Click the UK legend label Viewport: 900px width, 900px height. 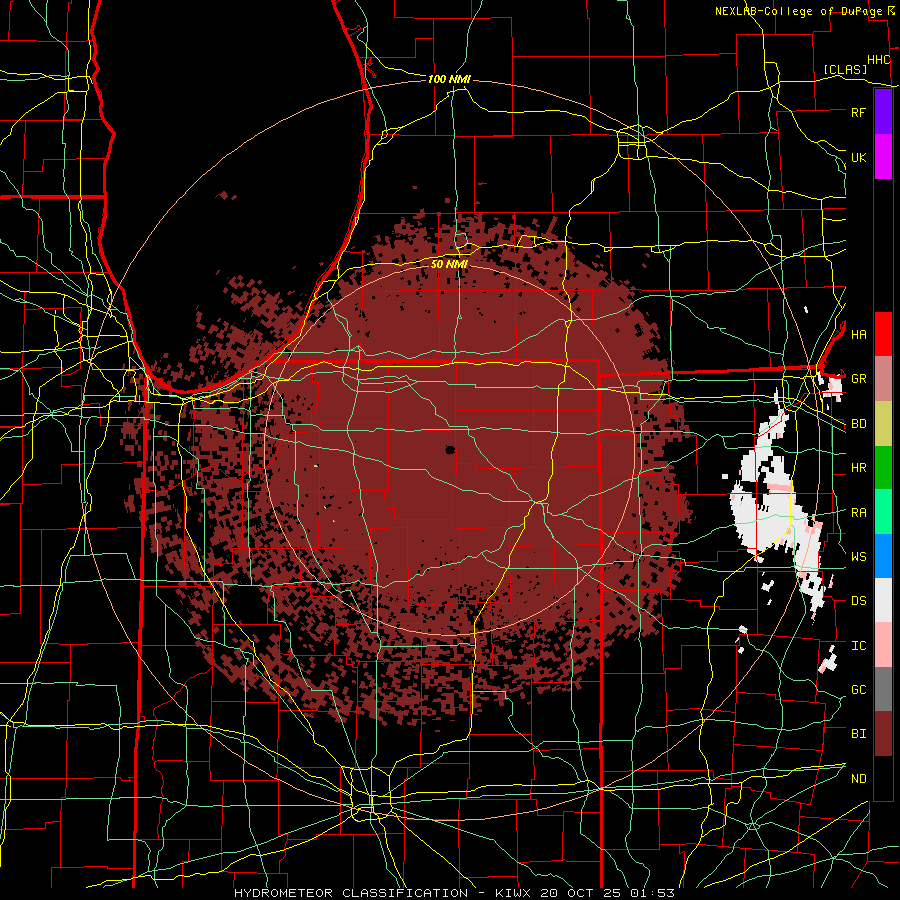click(x=858, y=157)
